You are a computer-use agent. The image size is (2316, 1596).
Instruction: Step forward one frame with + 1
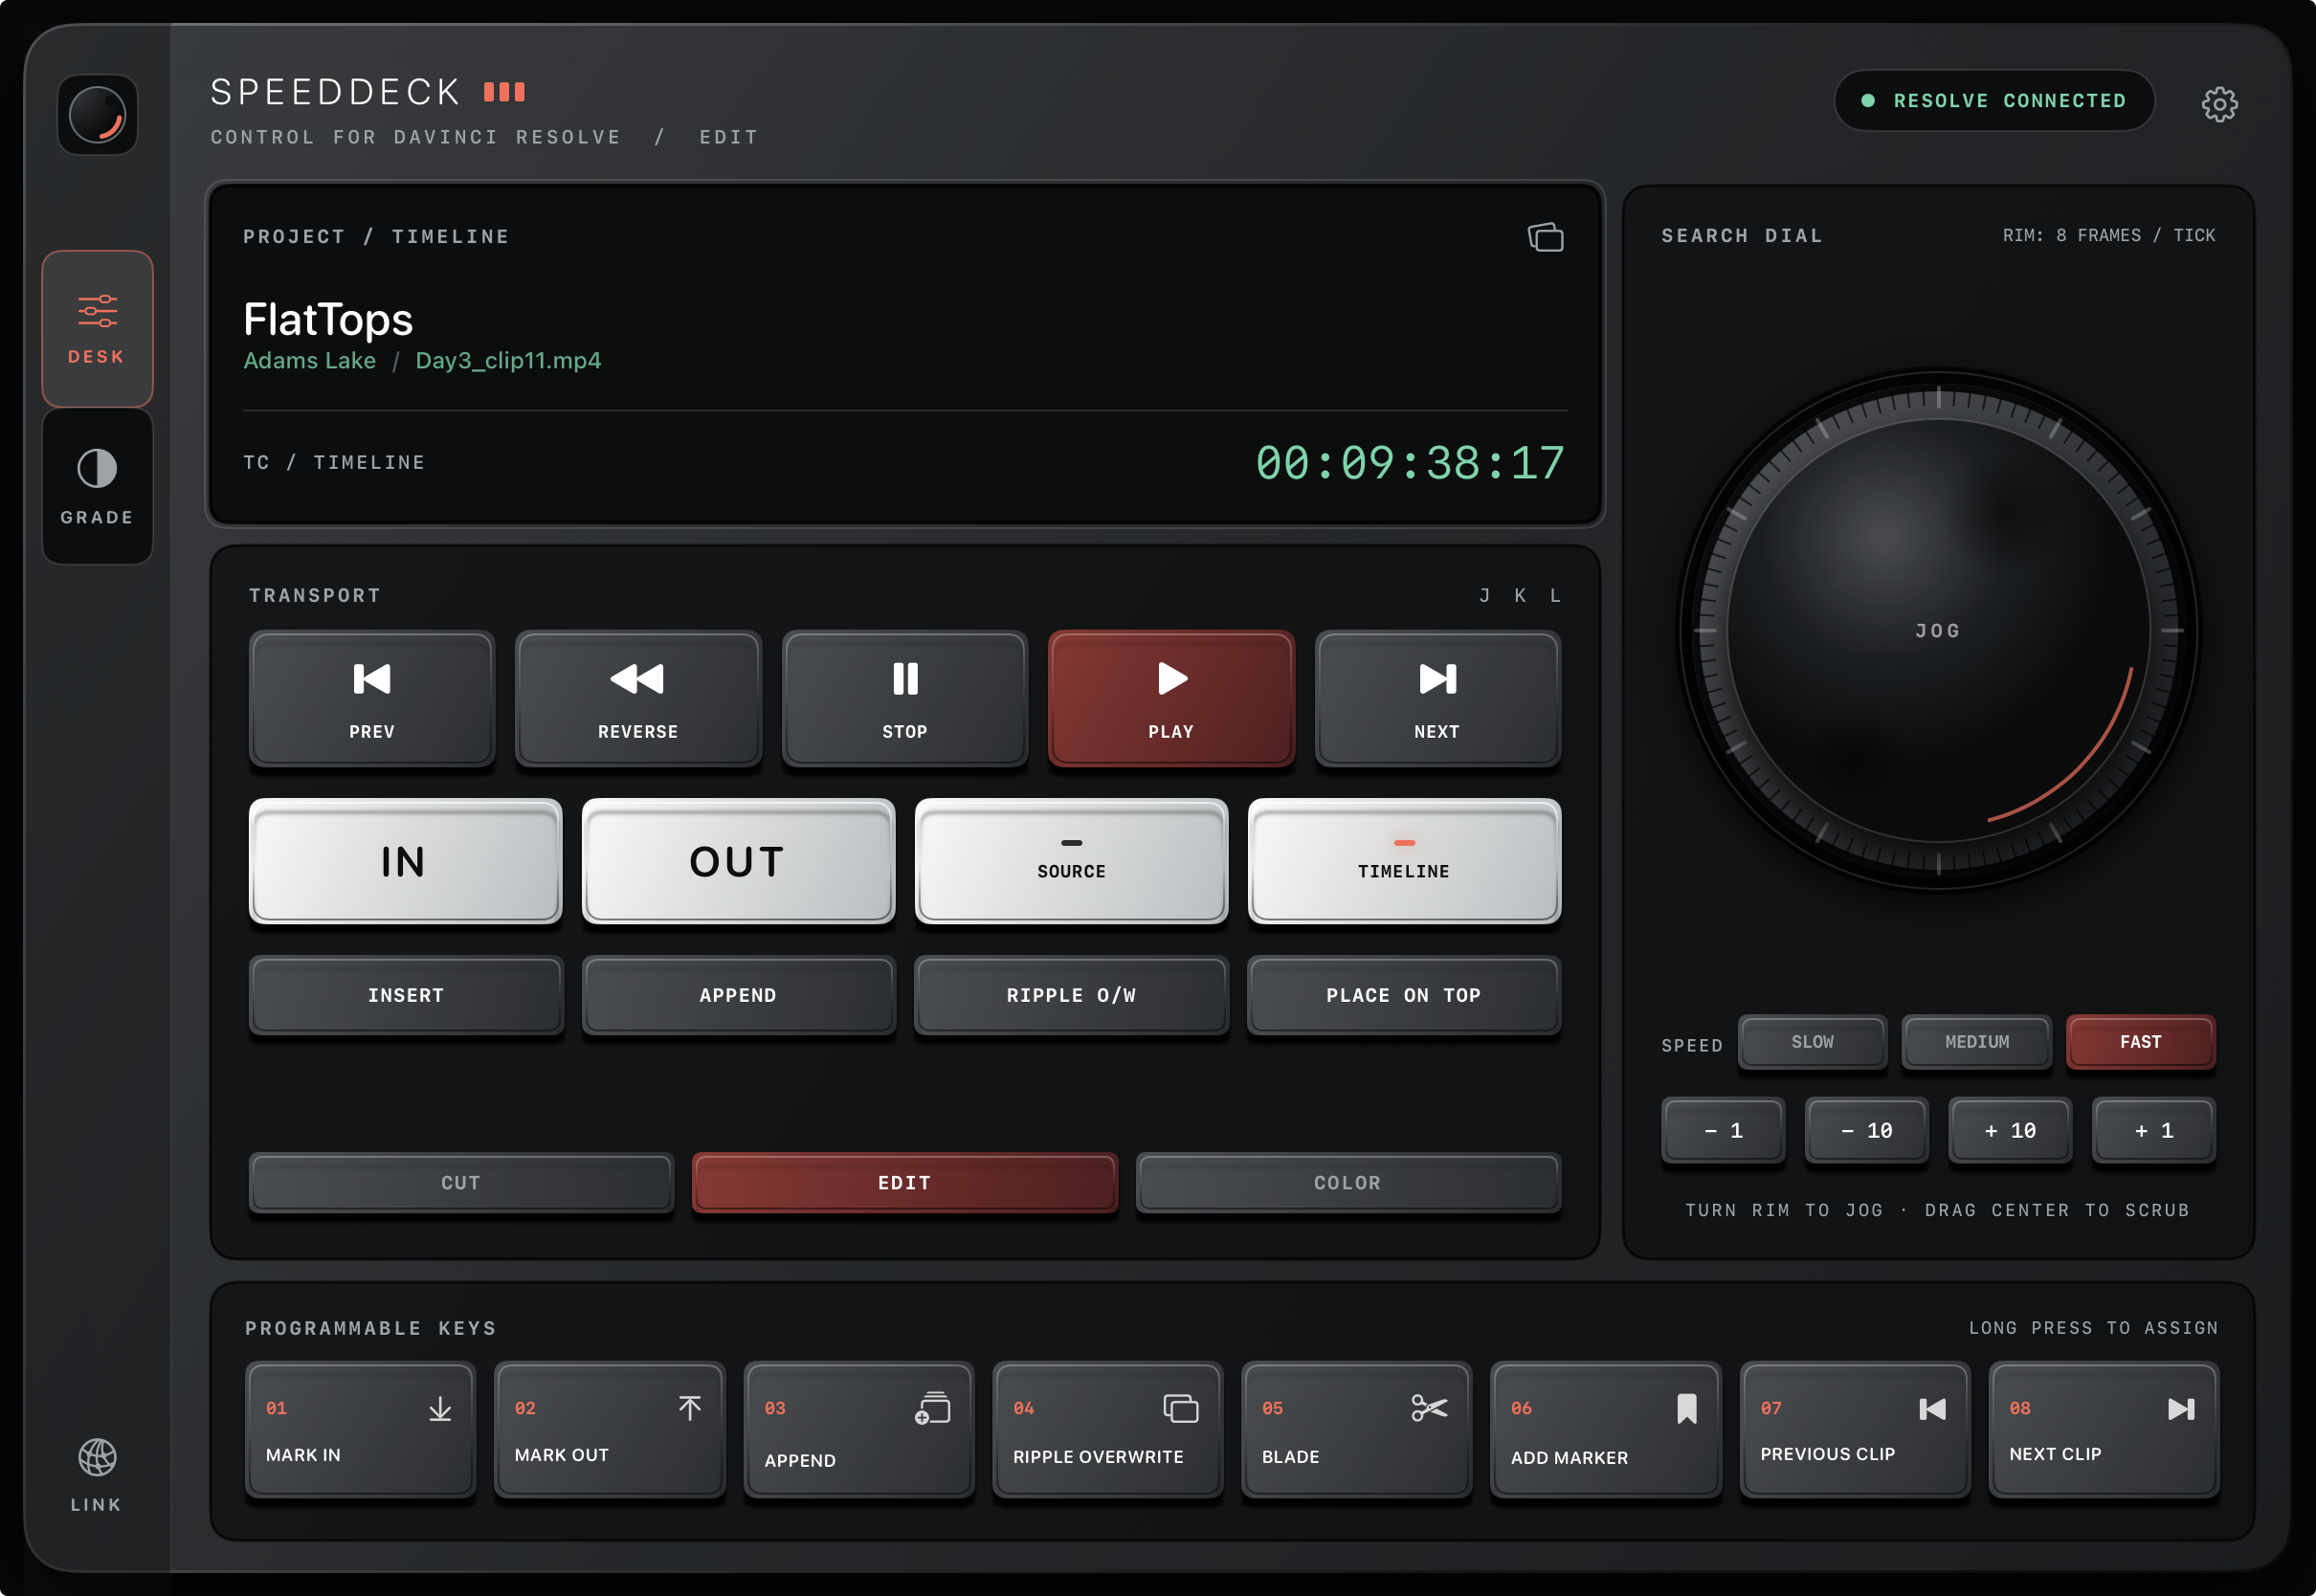2154,1131
